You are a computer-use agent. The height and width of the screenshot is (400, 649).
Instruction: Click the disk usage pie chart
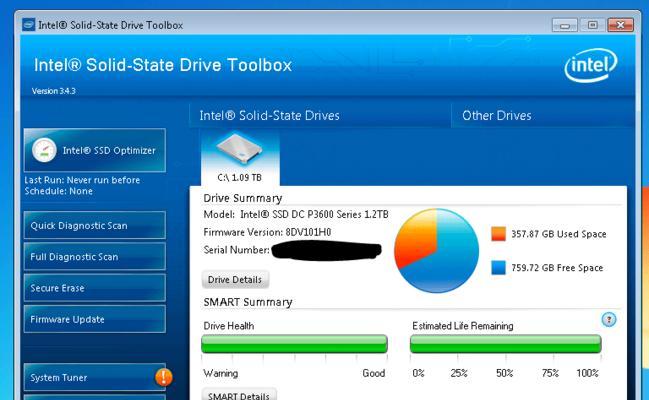click(436, 251)
